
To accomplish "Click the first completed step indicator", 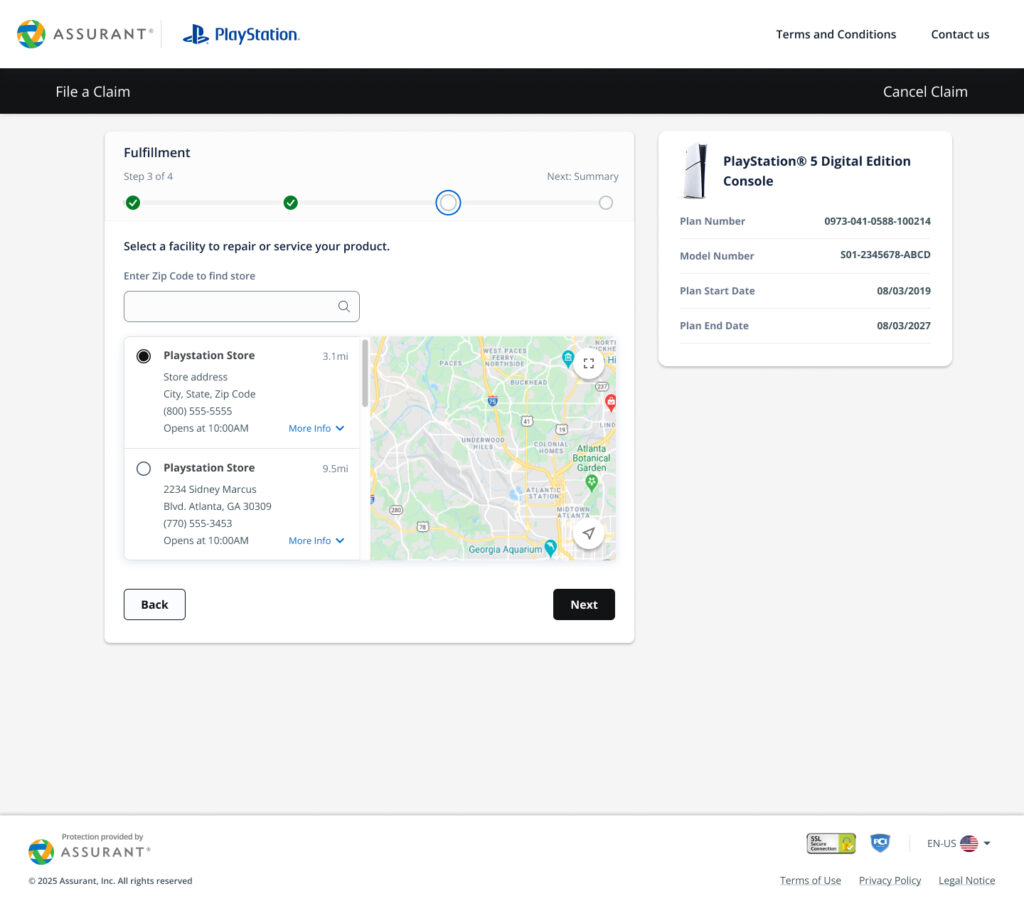I will [133, 203].
